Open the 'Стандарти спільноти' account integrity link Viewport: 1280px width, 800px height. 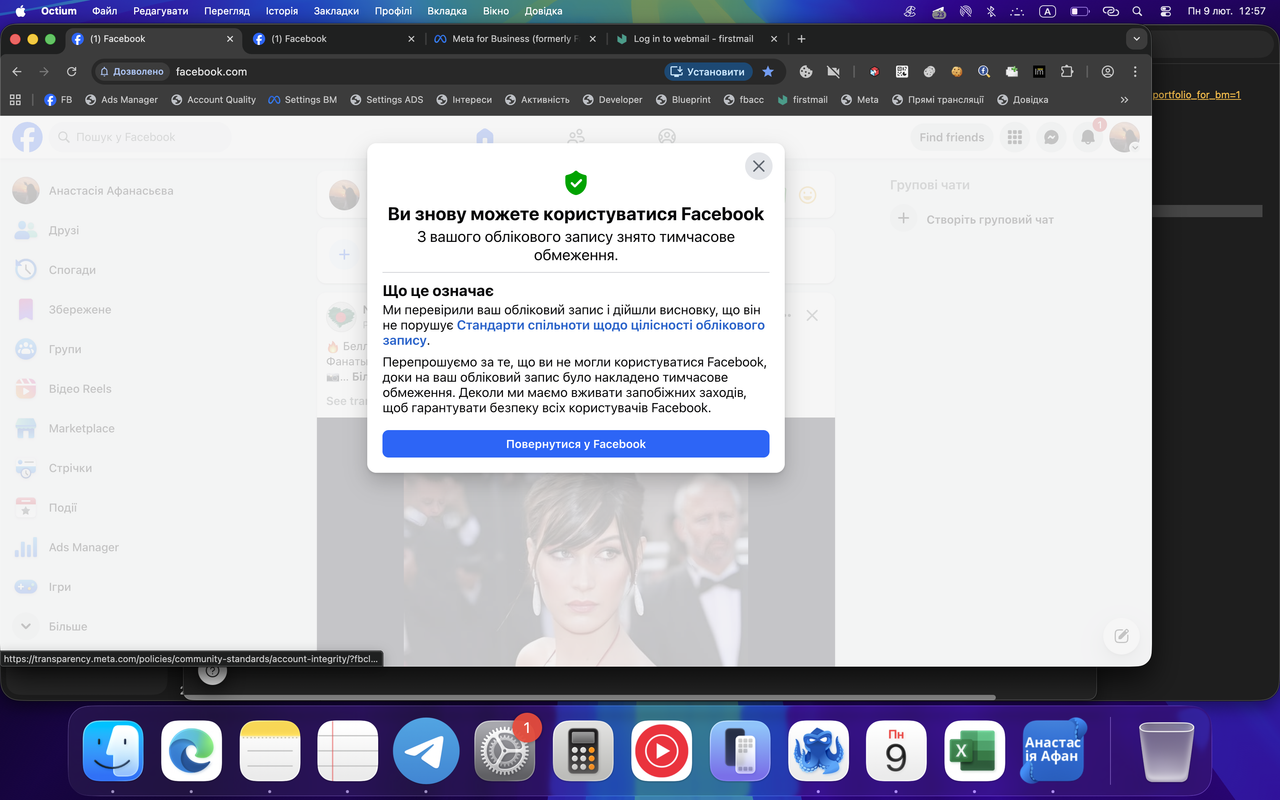574,333
